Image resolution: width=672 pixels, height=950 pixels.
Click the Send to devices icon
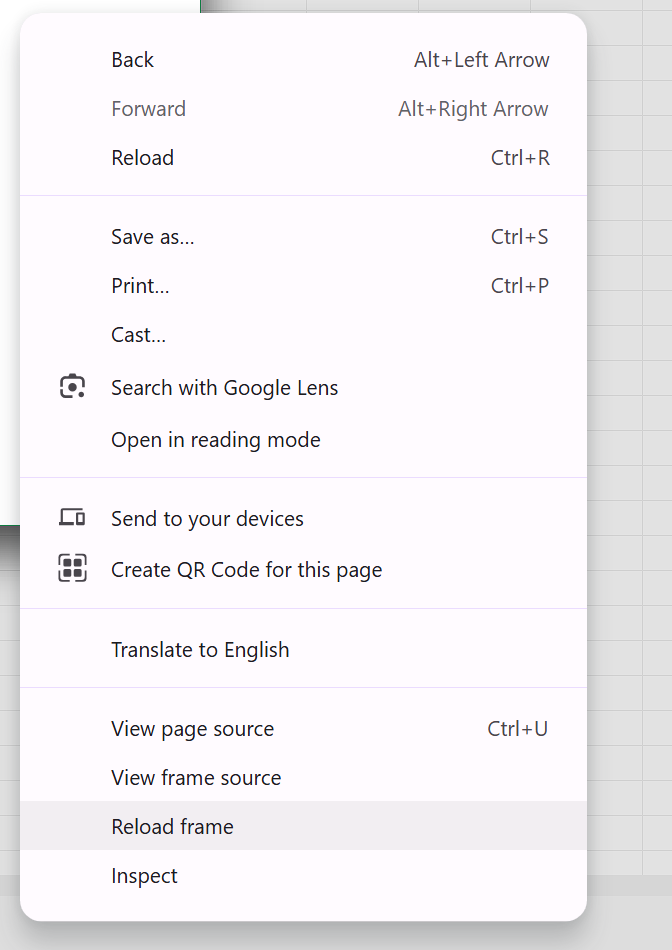click(72, 517)
